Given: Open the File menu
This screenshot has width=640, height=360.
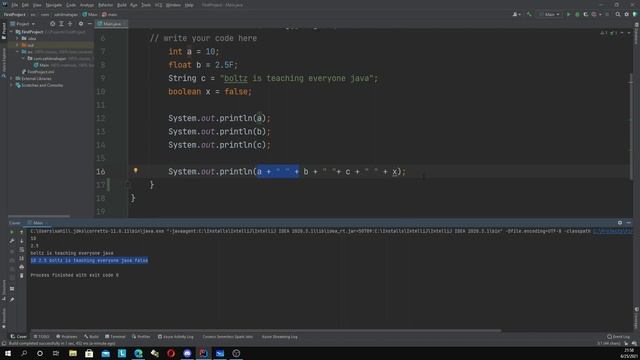Looking at the screenshot, I should (x=15, y=5).
